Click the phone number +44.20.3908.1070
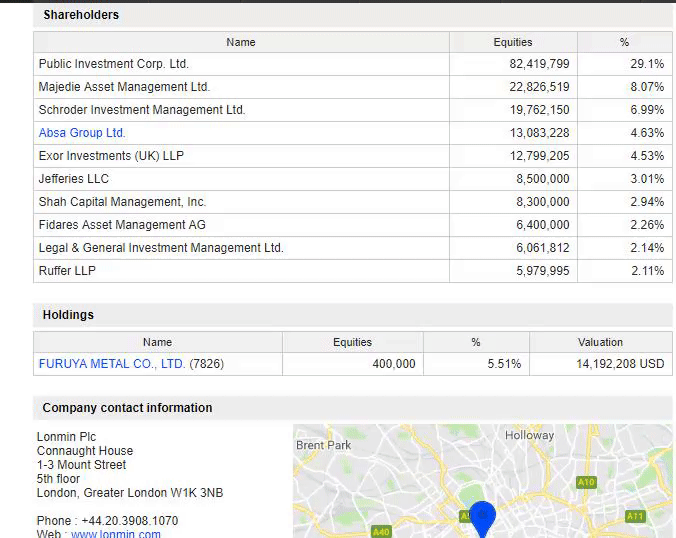 click(x=130, y=521)
